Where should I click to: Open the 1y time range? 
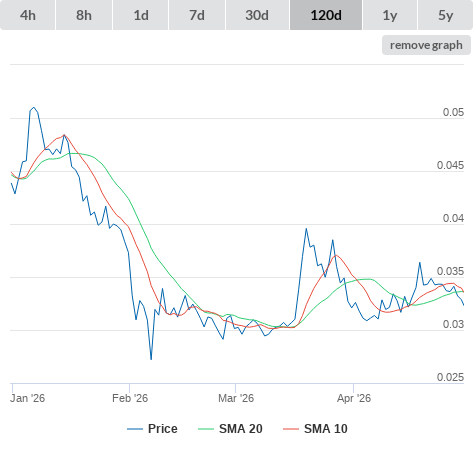click(x=390, y=15)
